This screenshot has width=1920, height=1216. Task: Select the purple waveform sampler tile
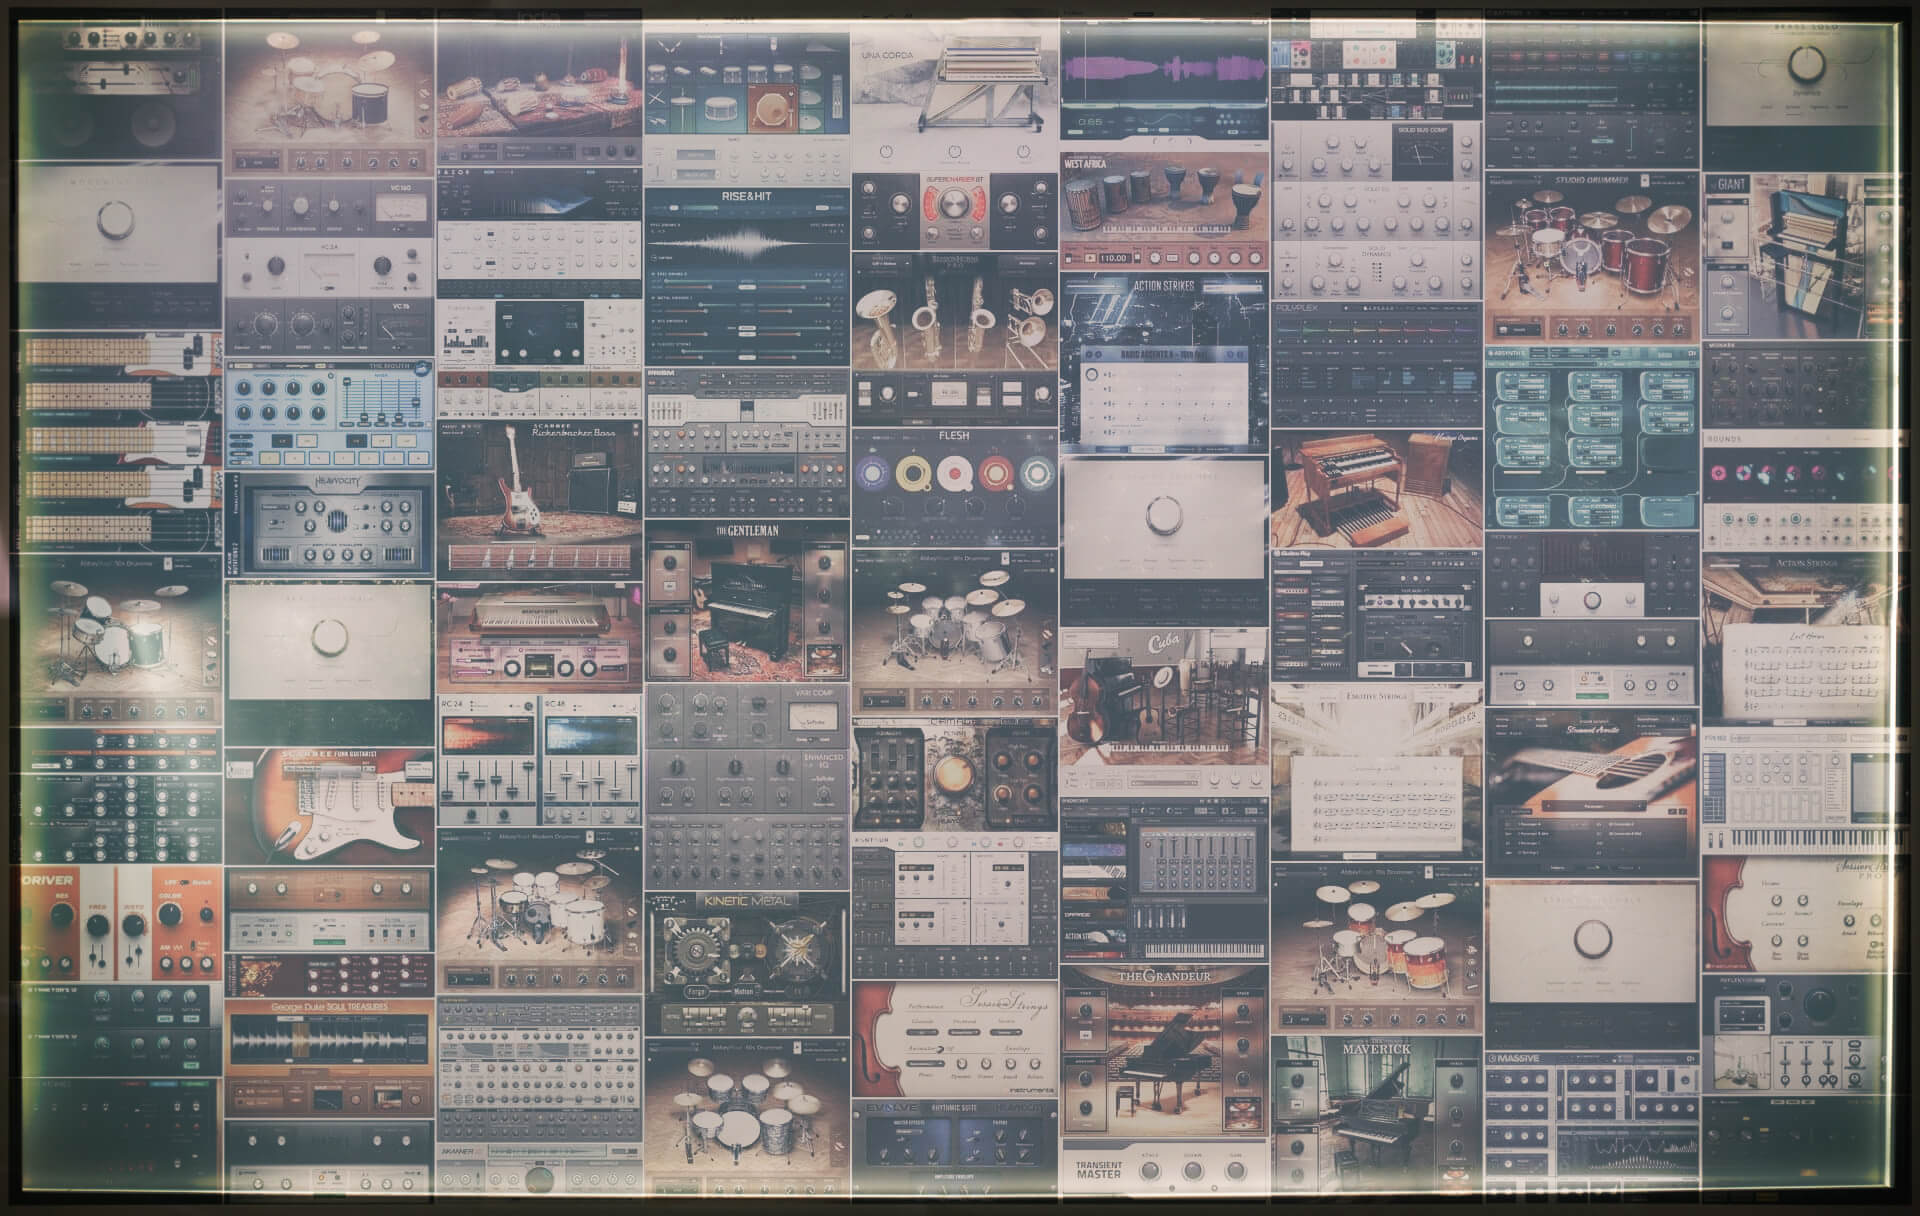tap(1164, 83)
